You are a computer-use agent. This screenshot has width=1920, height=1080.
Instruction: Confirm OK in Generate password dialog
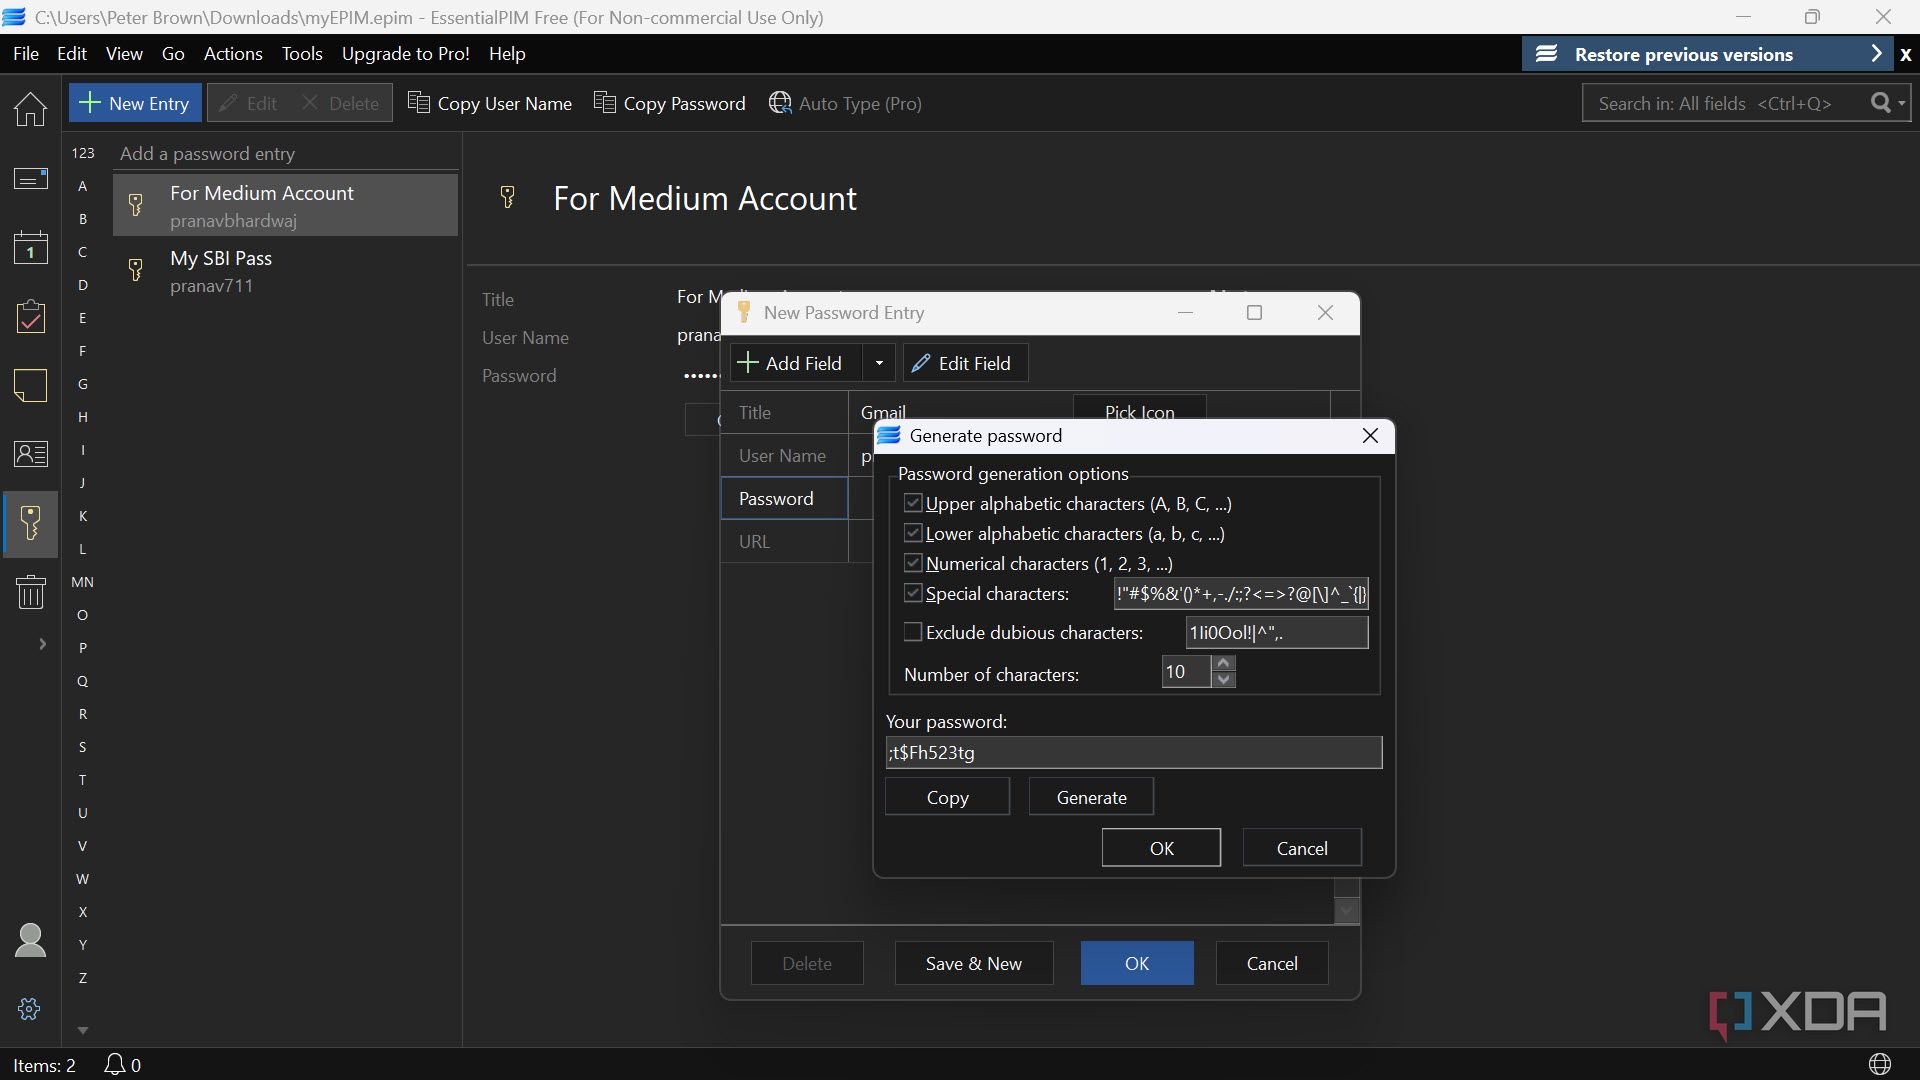[1161, 848]
